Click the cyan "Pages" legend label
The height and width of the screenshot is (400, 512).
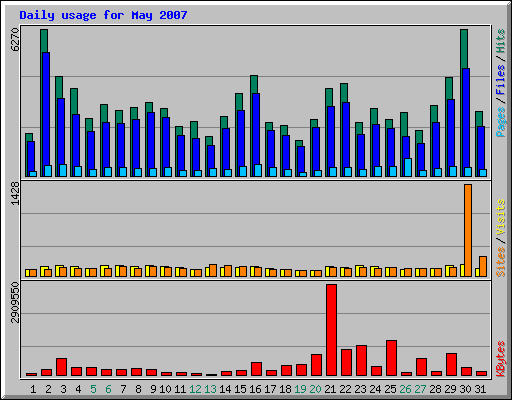coord(500,122)
